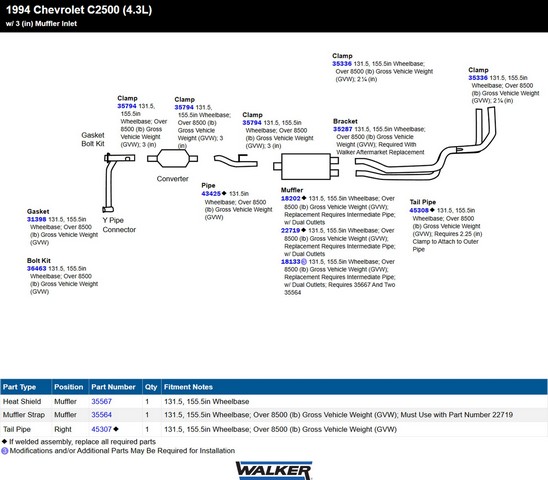Open pipe part number 43425
The height and width of the screenshot is (480, 548).
click(x=211, y=194)
